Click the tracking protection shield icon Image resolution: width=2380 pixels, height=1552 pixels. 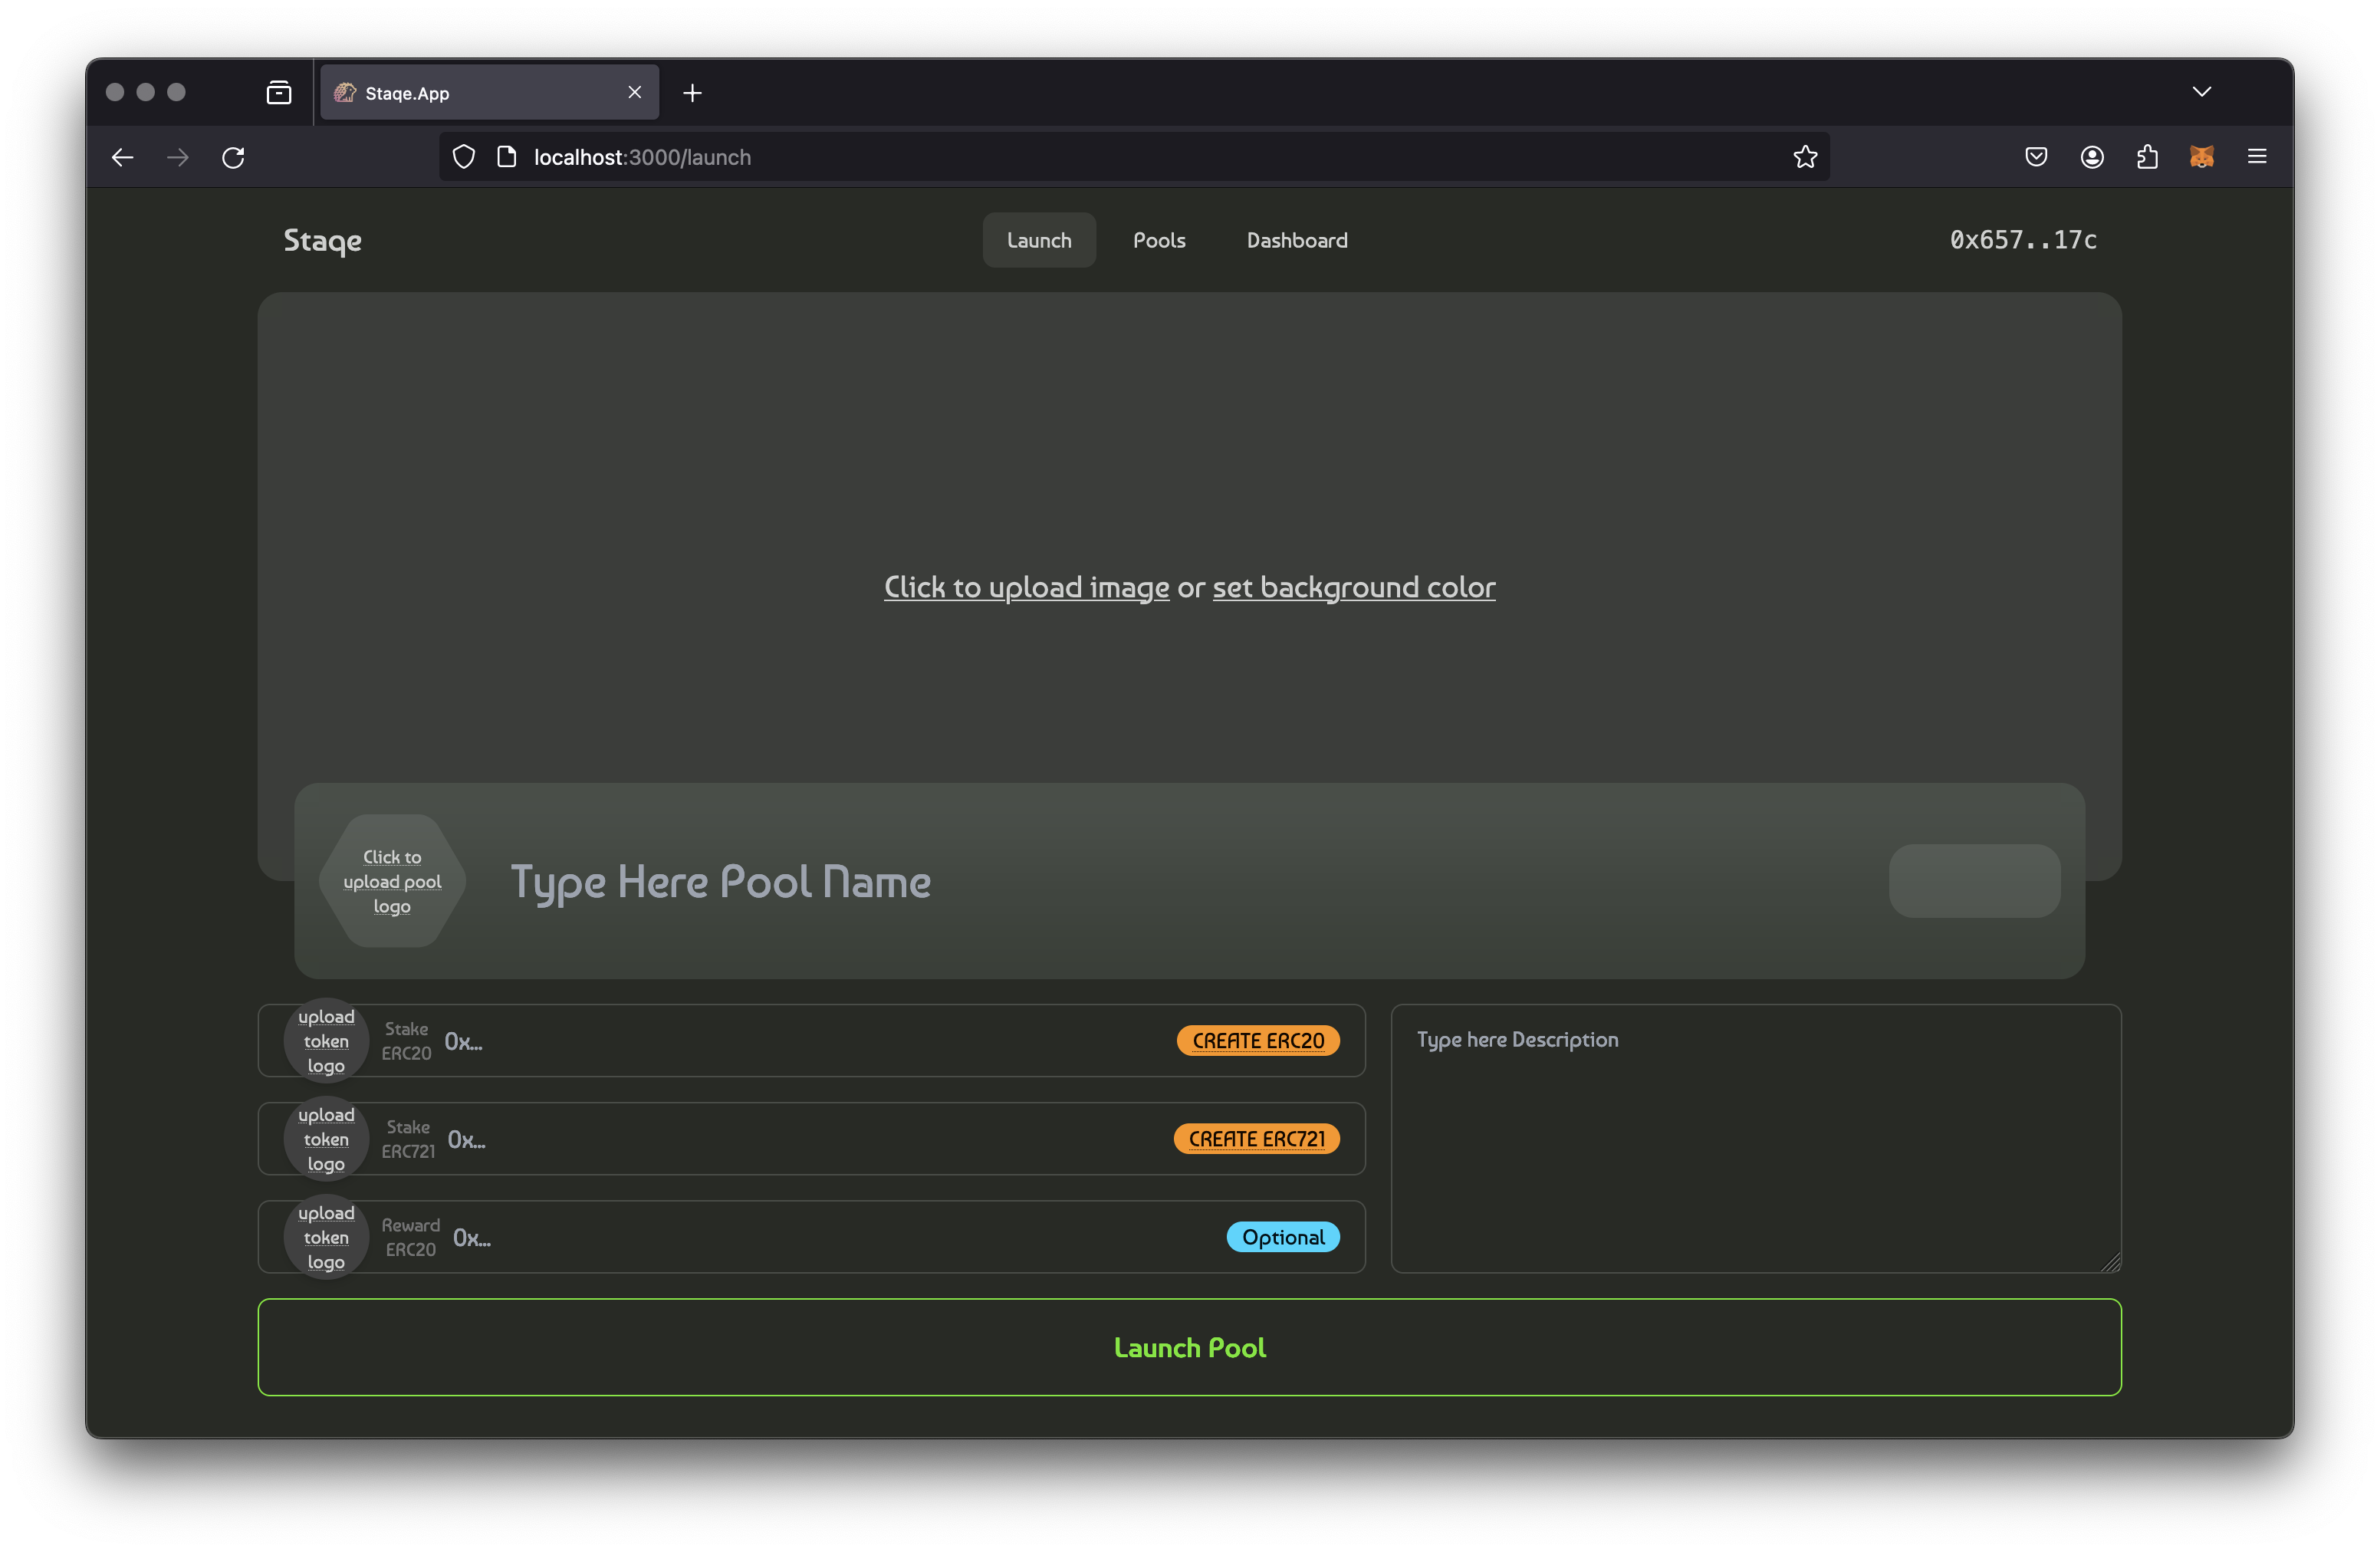[463, 157]
